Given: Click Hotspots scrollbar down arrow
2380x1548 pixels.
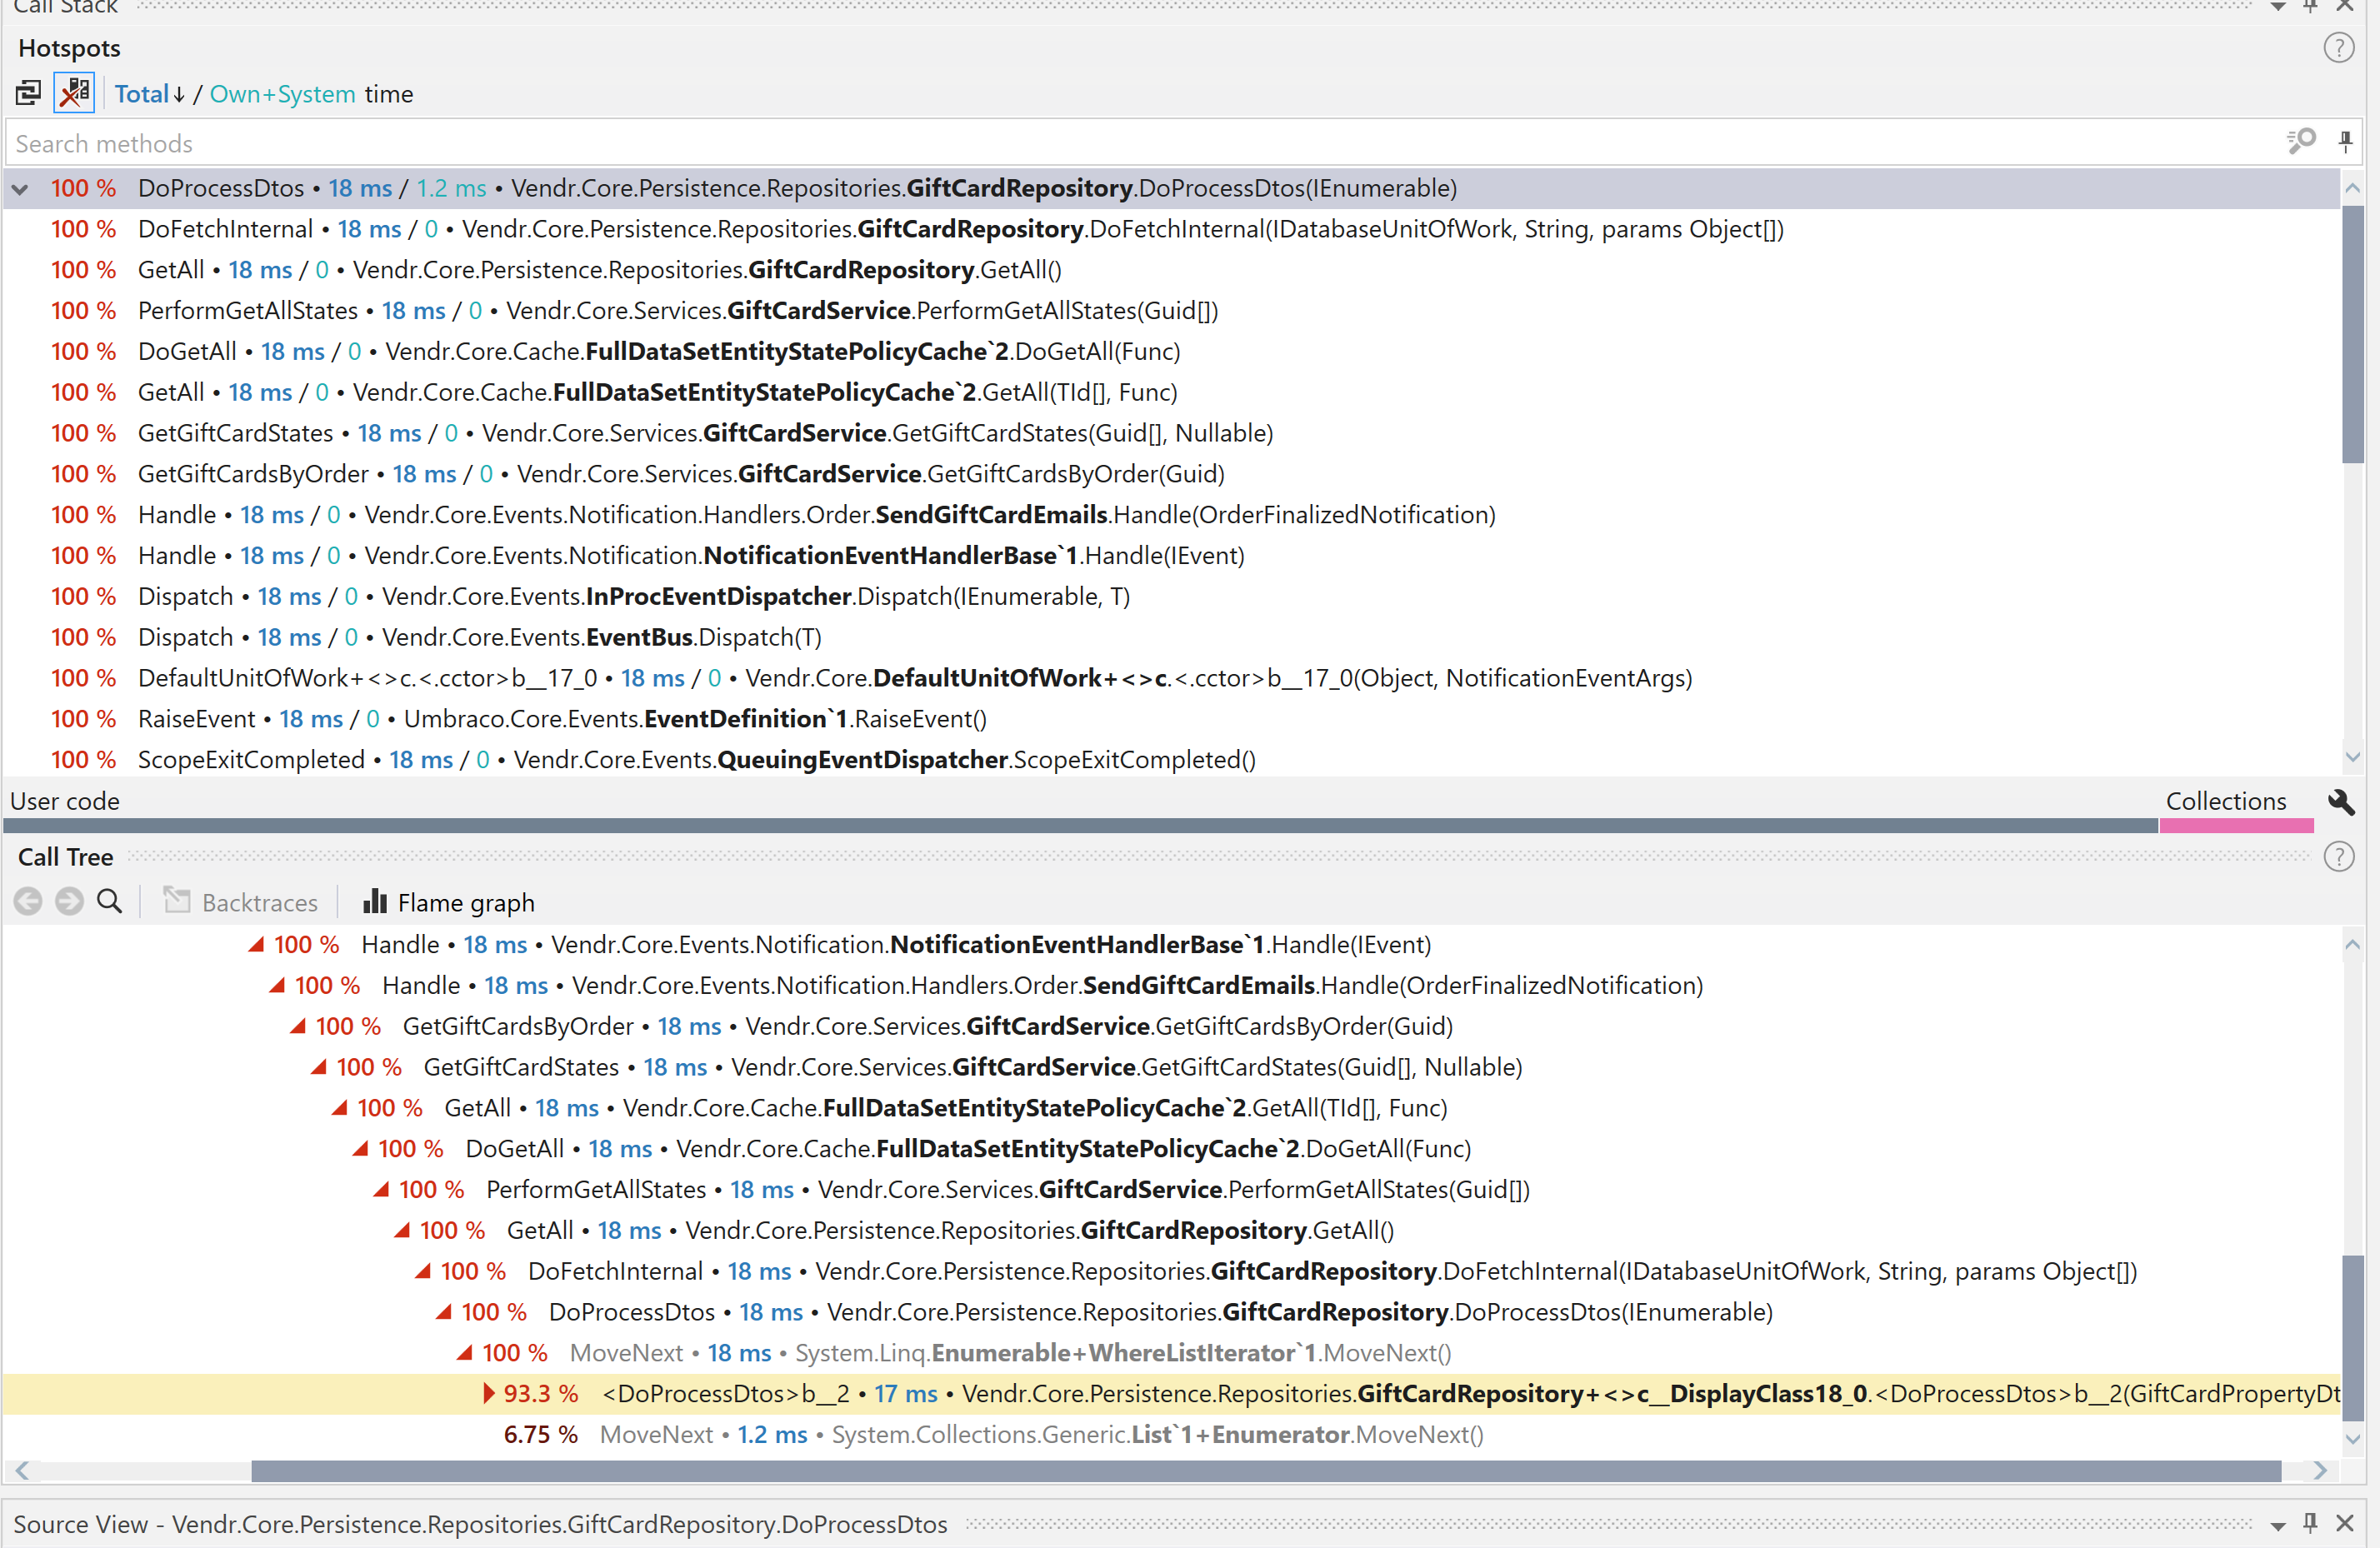Looking at the screenshot, I should 2352,757.
